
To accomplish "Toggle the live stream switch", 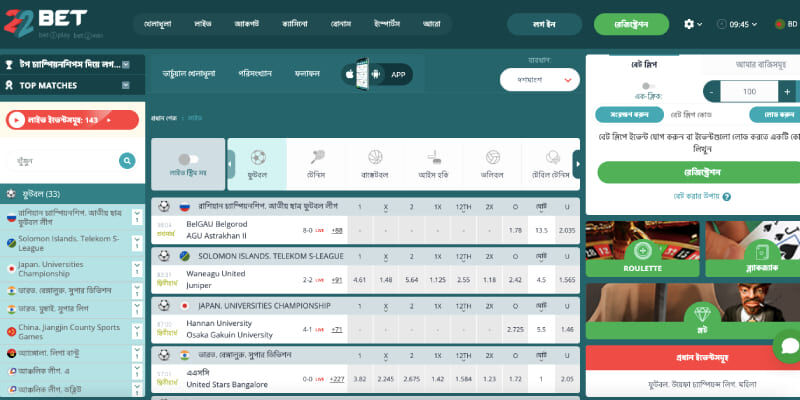I will 188,159.
